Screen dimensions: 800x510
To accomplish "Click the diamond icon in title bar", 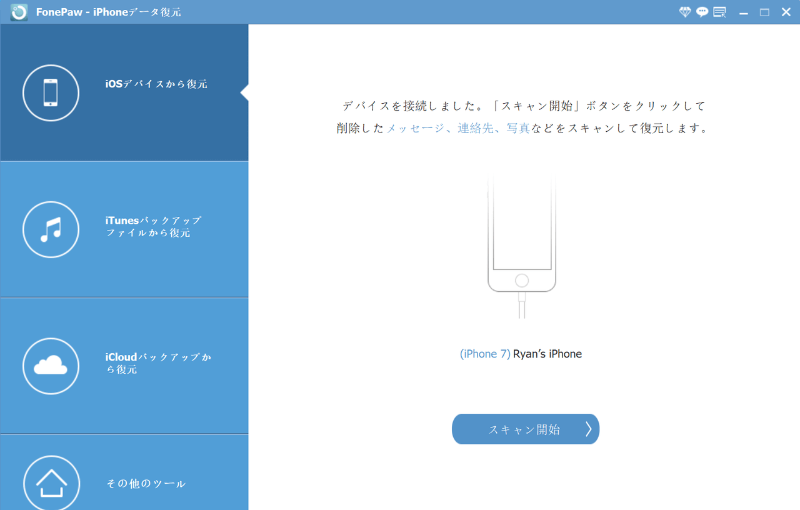I will click(x=685, y=12).
